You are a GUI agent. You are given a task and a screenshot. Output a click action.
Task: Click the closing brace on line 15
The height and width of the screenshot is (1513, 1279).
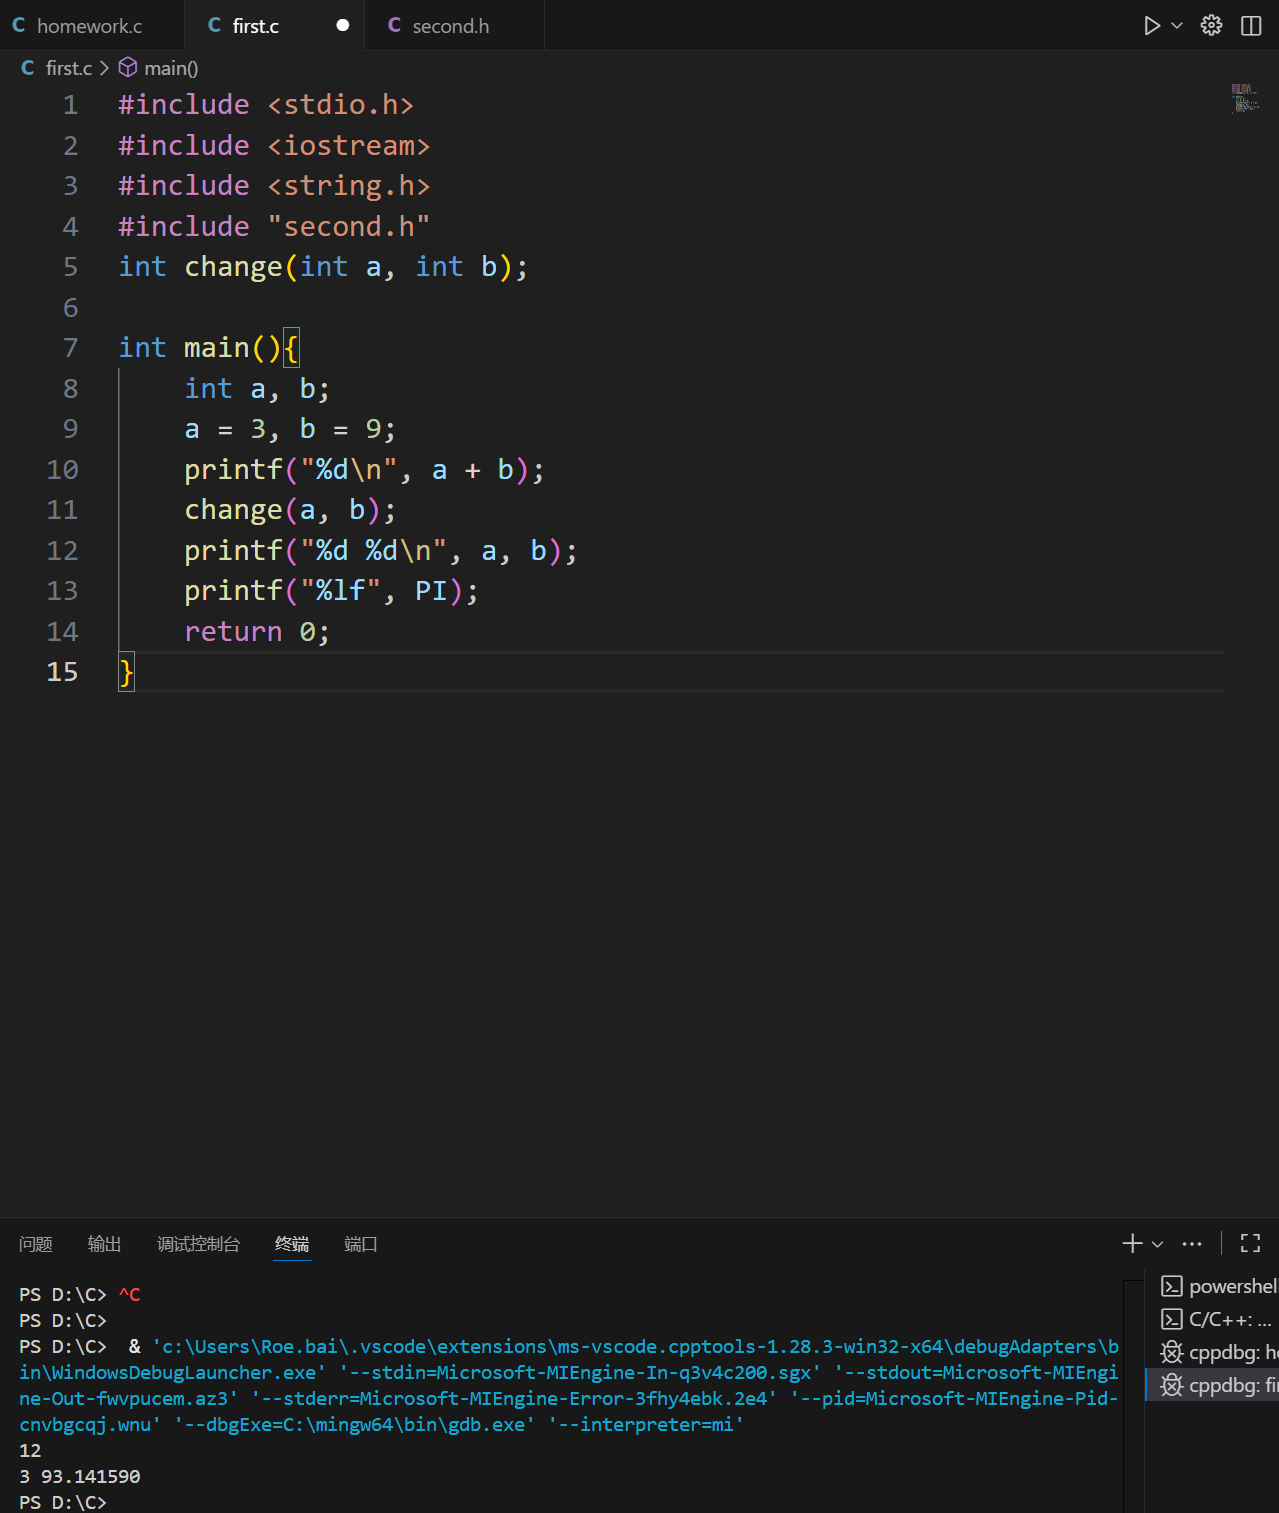pos(126,672)
